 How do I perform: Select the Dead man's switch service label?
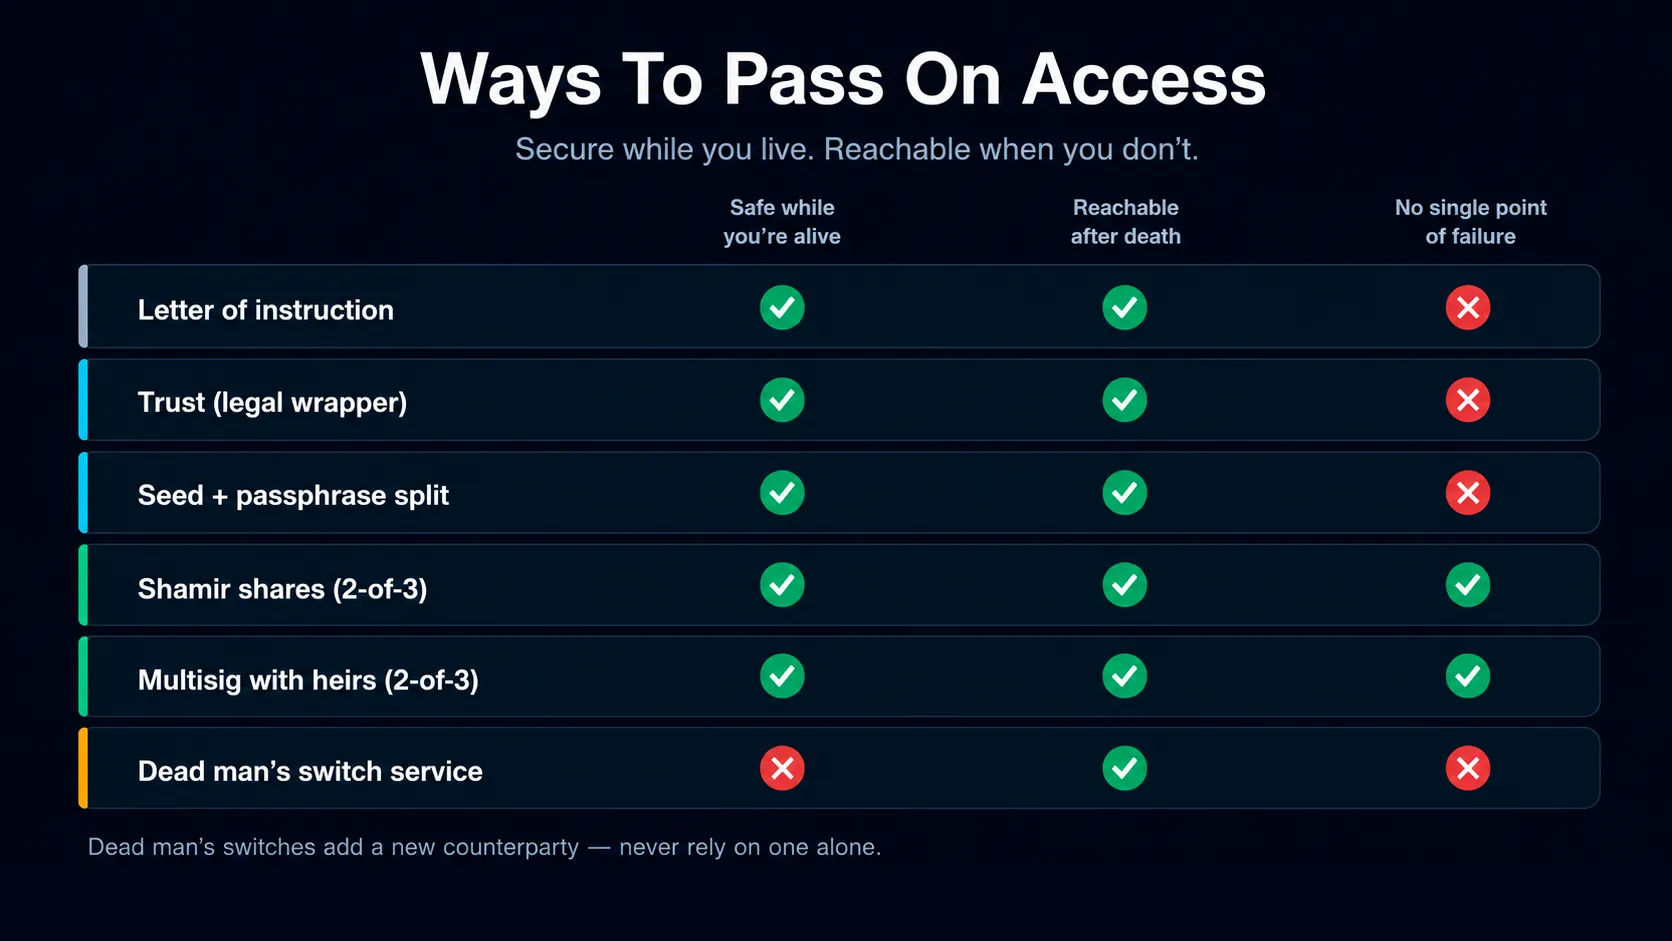310,771
